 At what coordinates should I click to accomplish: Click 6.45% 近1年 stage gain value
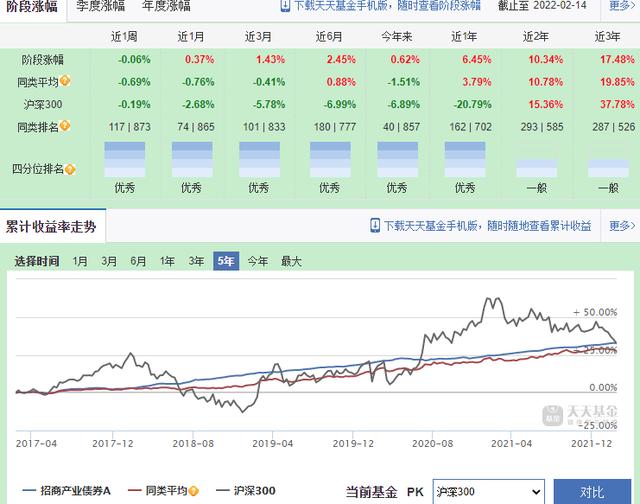click(x=477, y=60)
